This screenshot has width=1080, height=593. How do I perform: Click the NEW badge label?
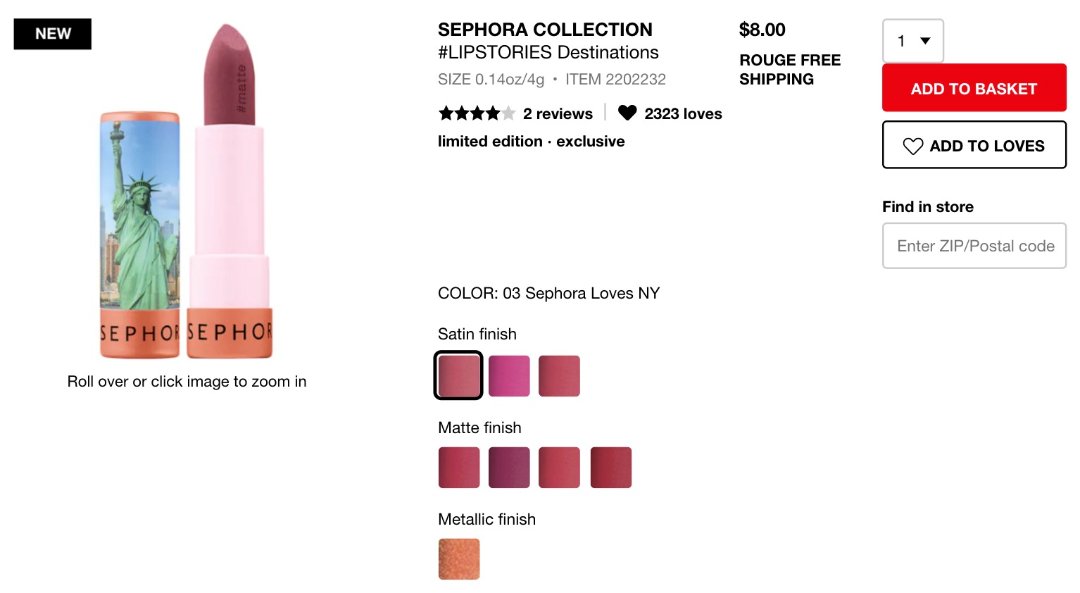(x=53, y=34)
